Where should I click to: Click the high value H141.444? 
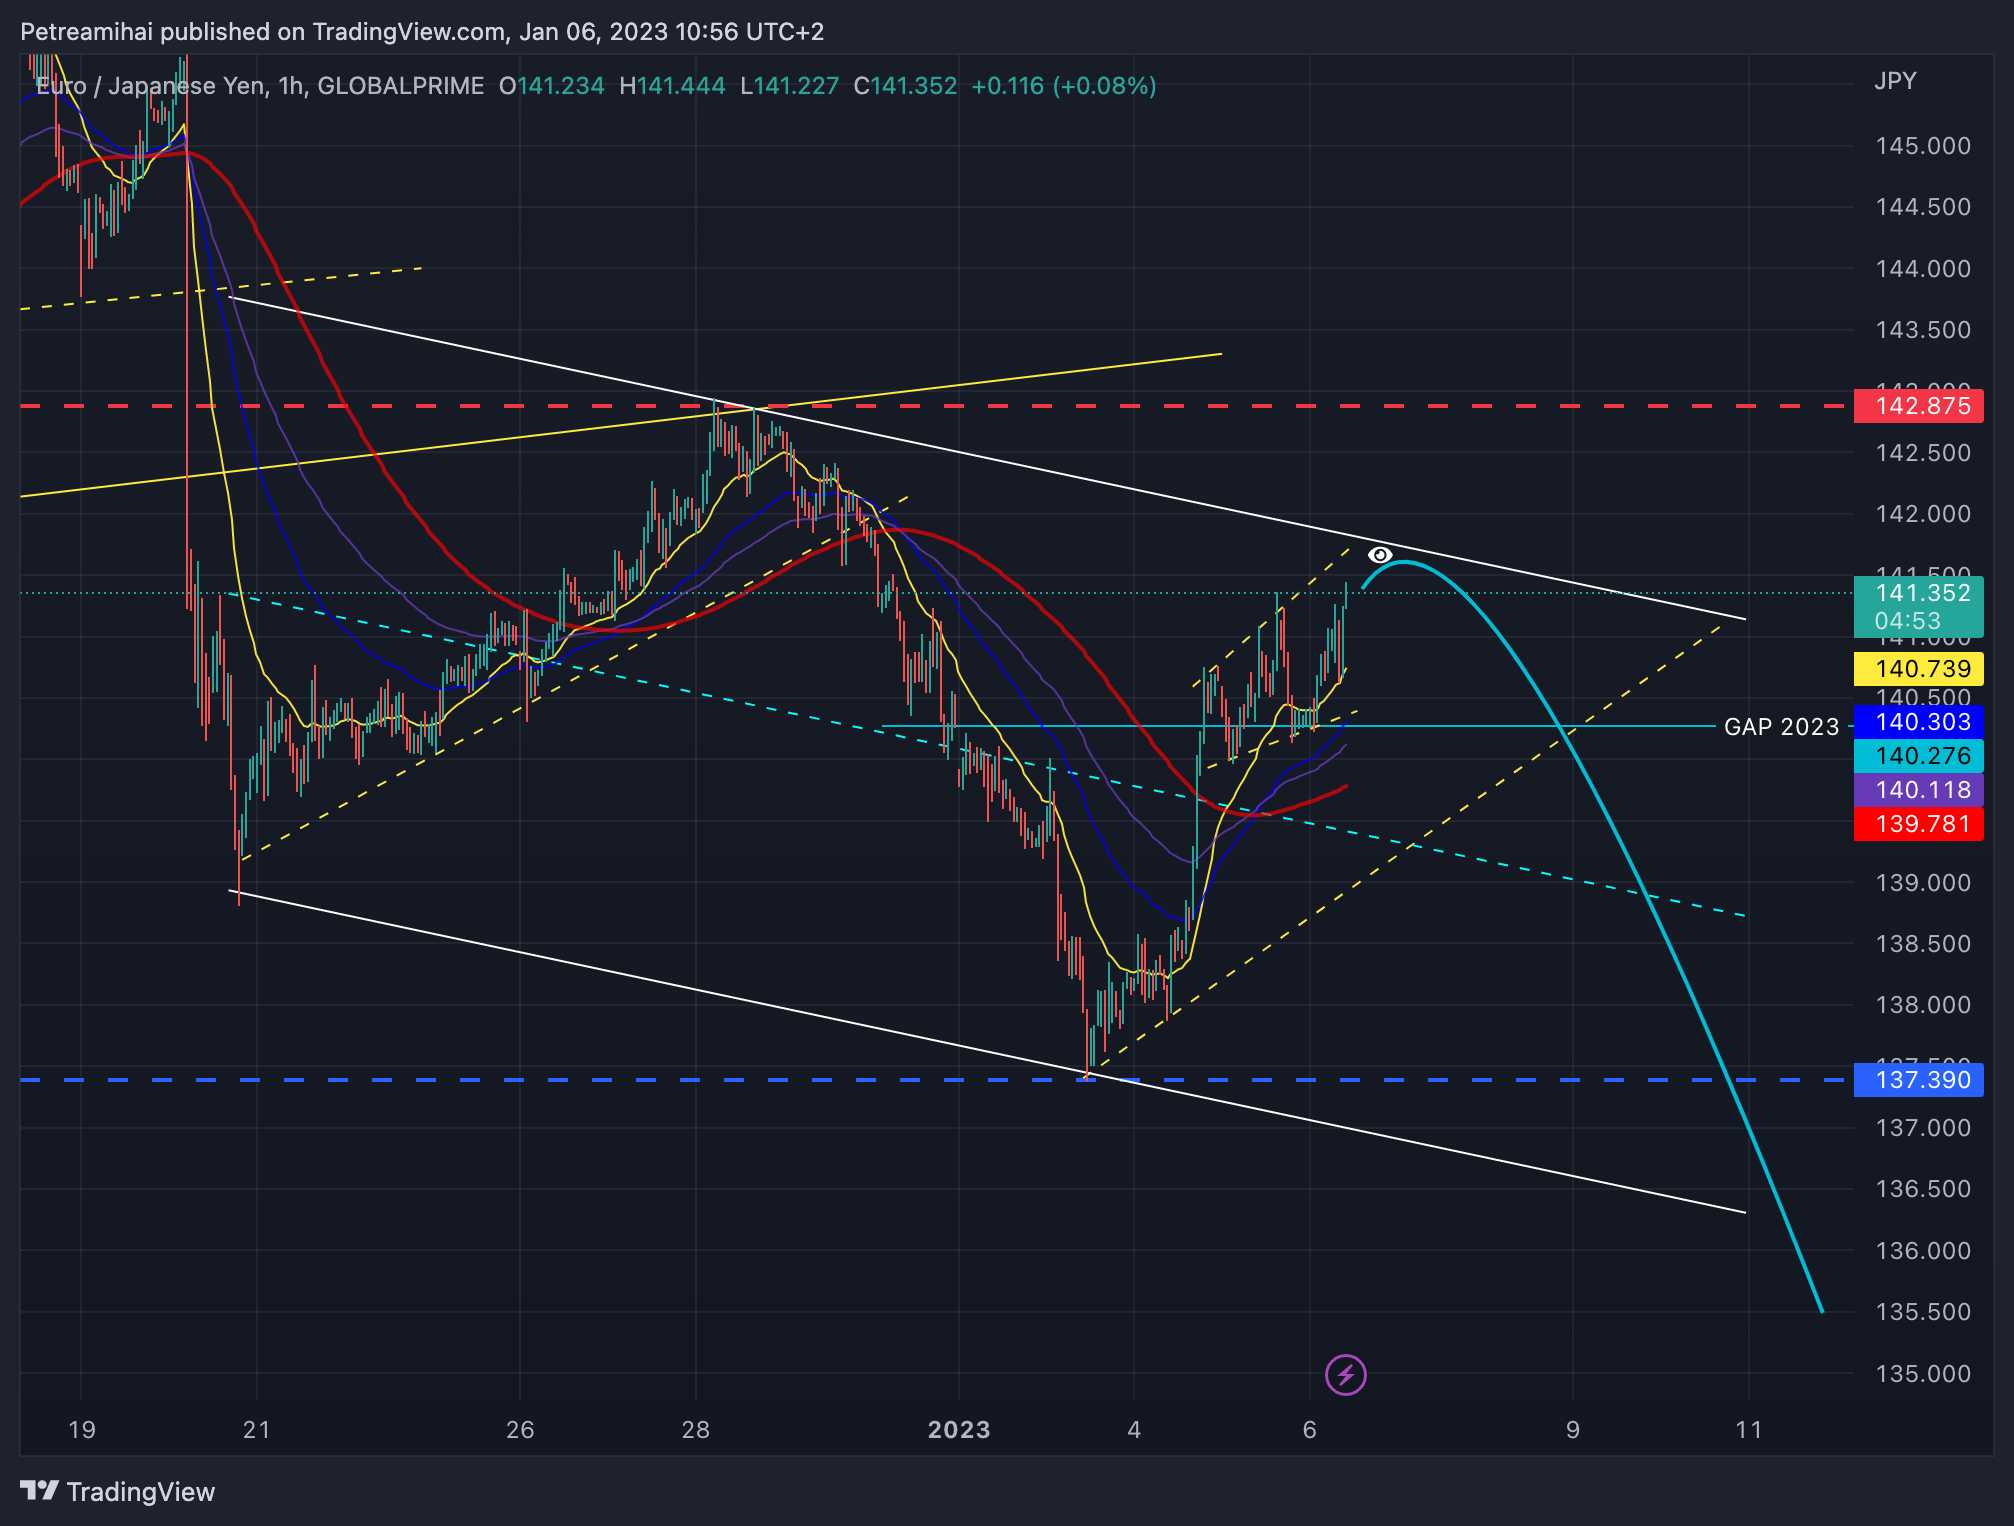point(673,86)
